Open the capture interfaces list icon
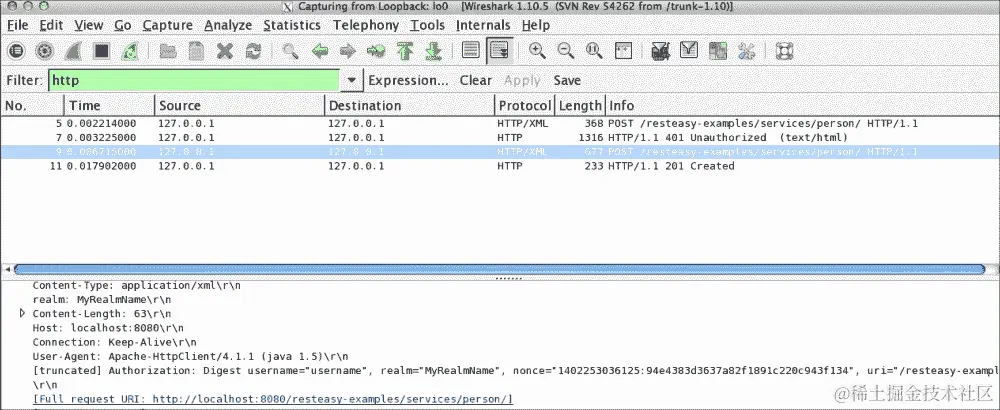Image resolution: width=1000 pixels, height=410 pixels. (16, 50)
